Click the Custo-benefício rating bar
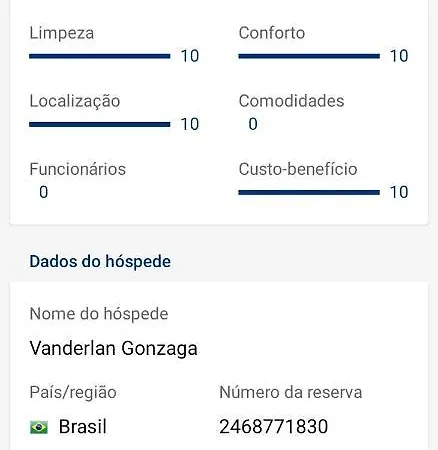Screen dimensions: 438x450 [309, 193]
